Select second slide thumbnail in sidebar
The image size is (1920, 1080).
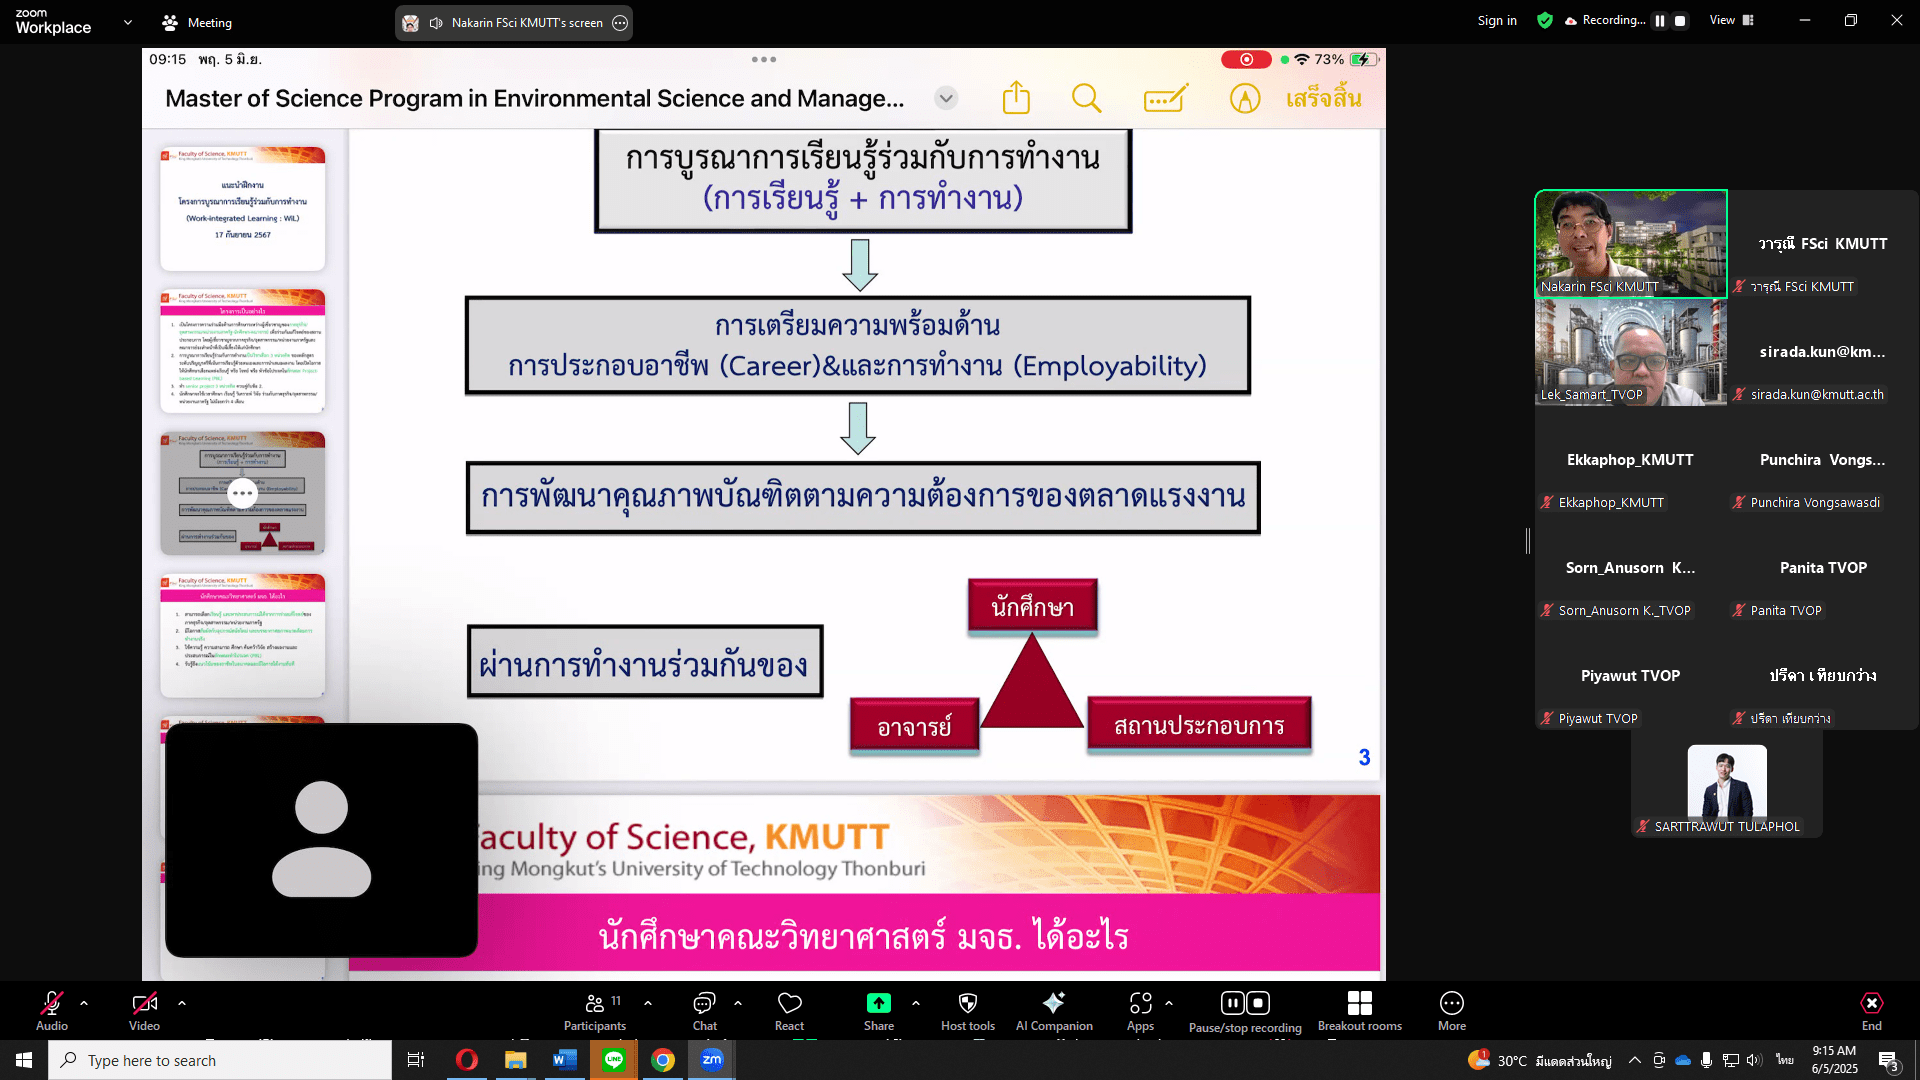pos(243,351)
